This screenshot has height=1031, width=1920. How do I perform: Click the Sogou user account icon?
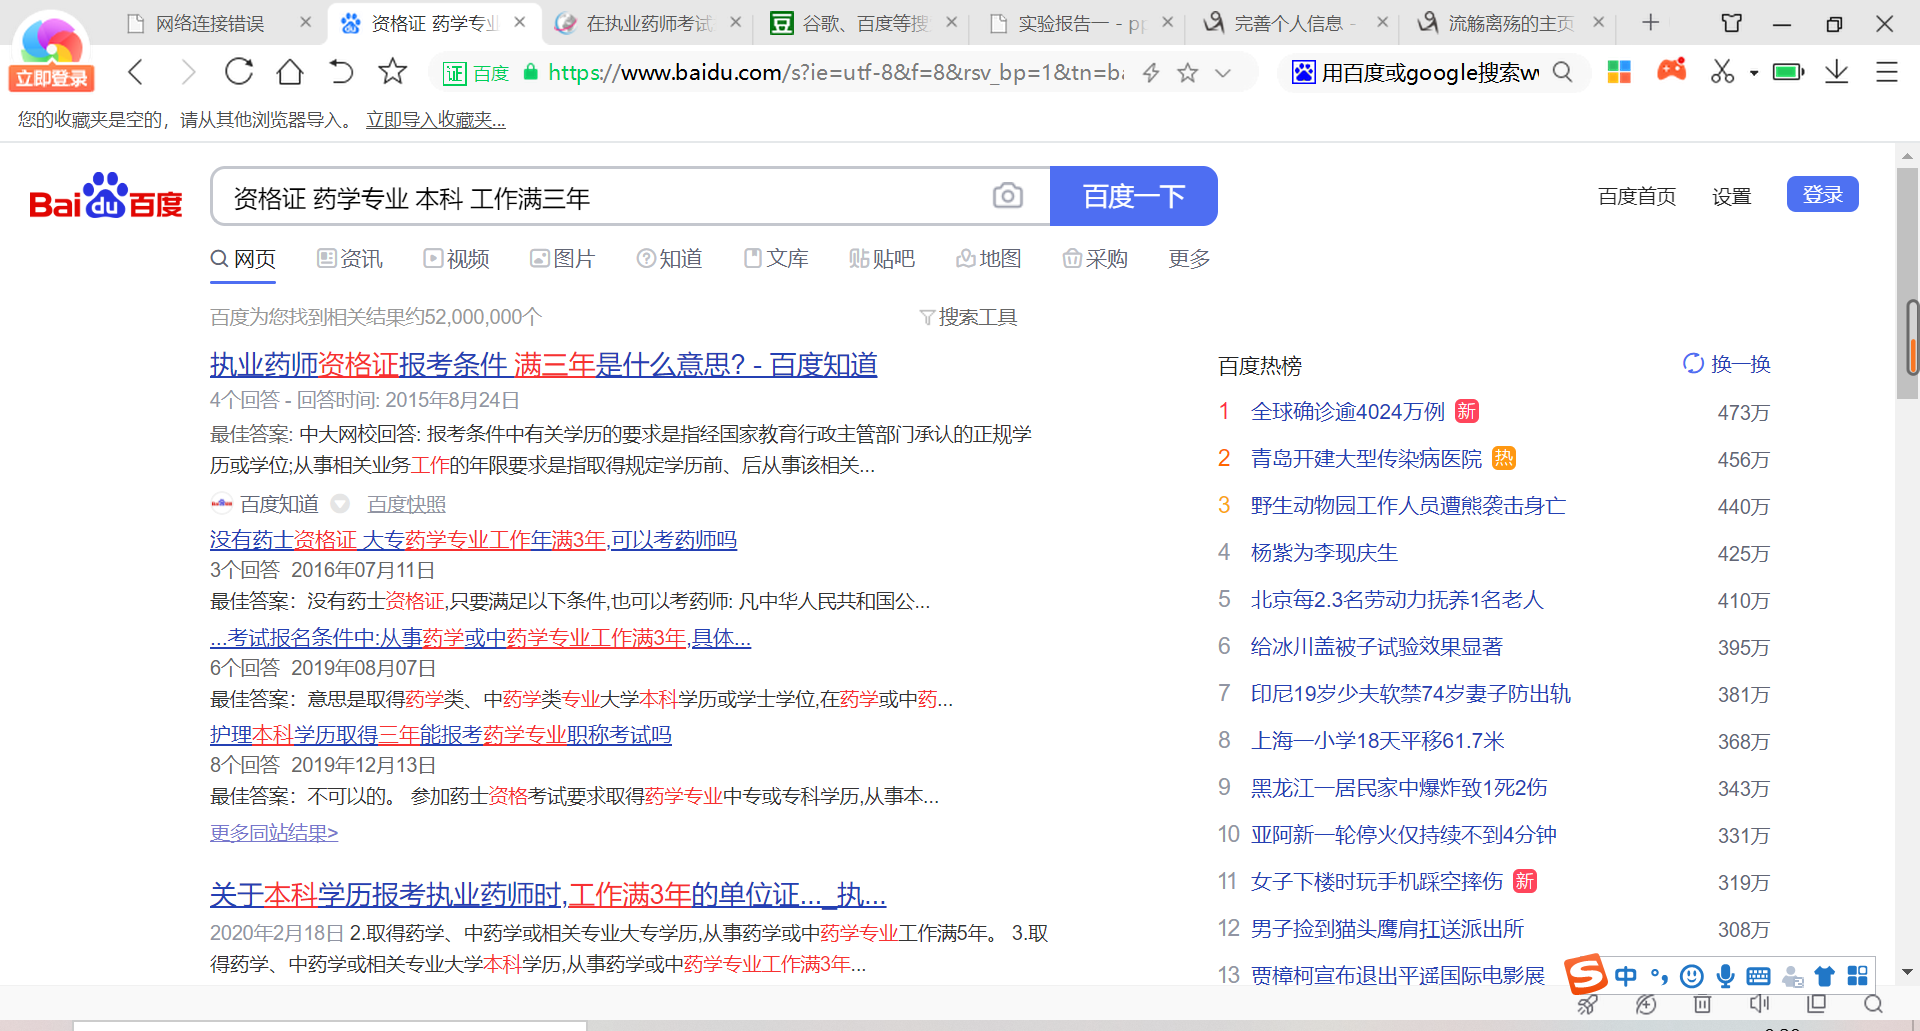pos(1792,976)
